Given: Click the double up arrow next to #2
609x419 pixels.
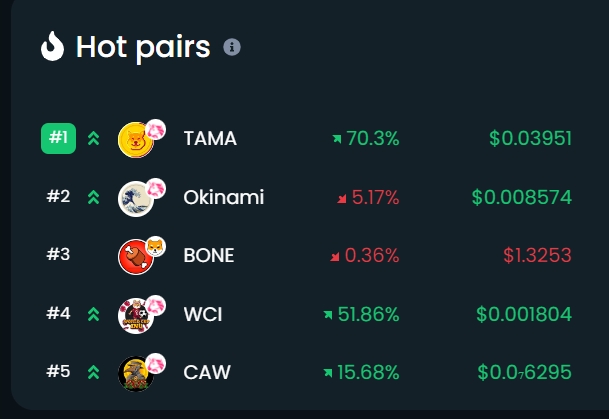Looking at the screenshot, I should point(94,197).
